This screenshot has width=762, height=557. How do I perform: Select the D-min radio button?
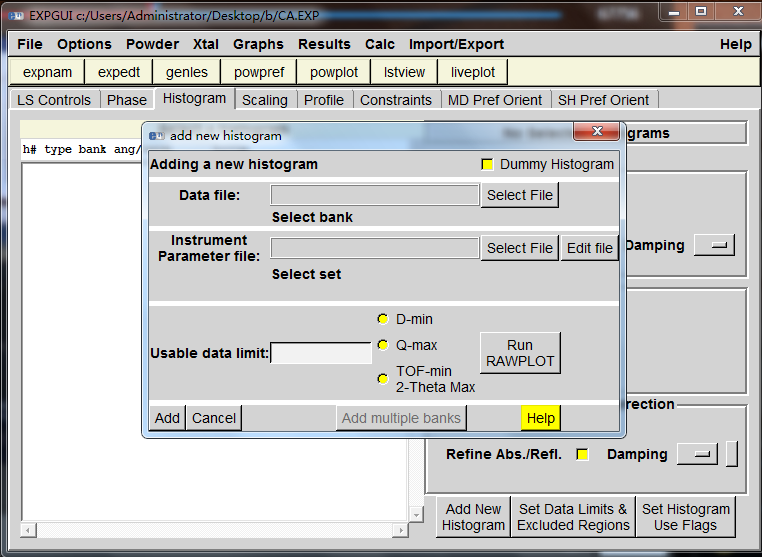pyautogui.click(x=383, y=319)
